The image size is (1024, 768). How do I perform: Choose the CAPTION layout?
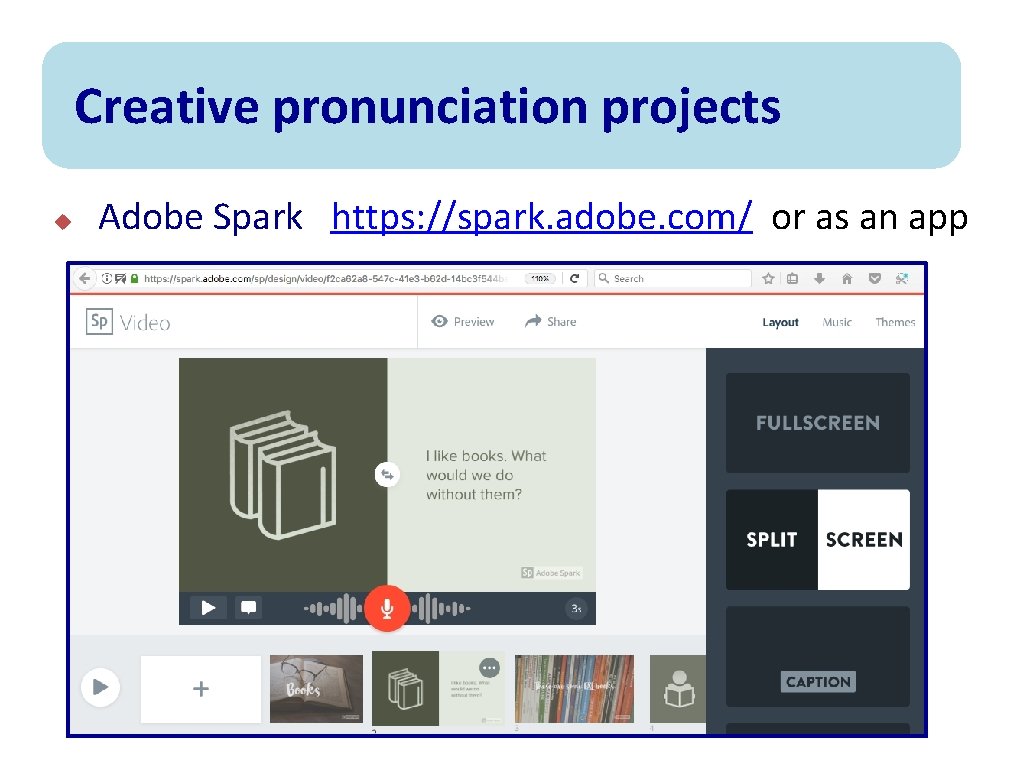[x=818, y=656]
